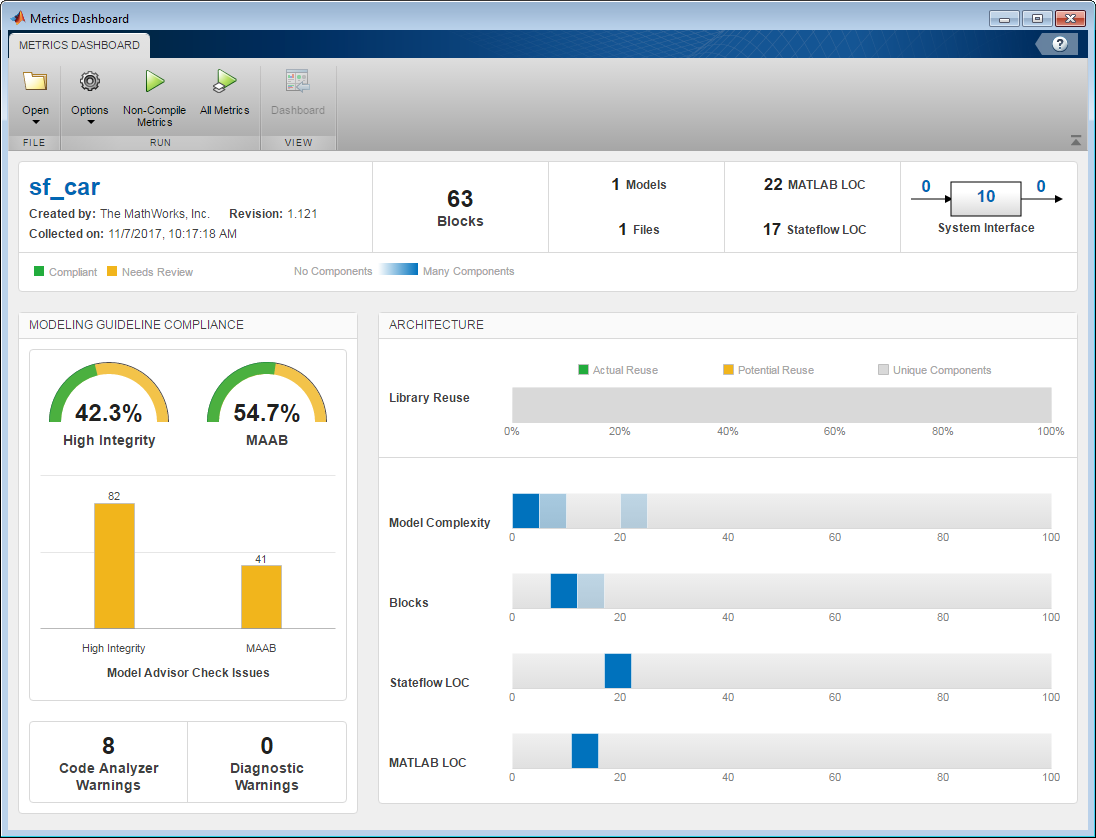Collapse the toolstrip ribbon

click(x=1075, y=141)
